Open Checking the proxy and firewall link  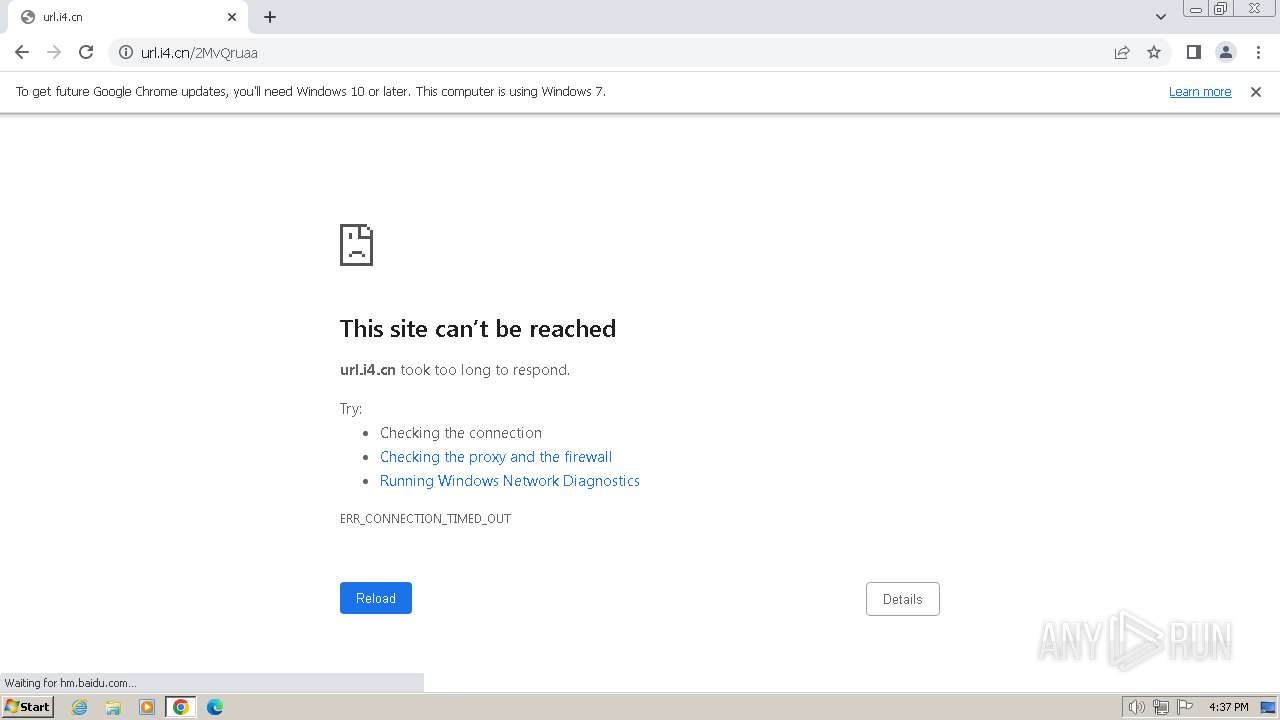click(x=496, y=457)
